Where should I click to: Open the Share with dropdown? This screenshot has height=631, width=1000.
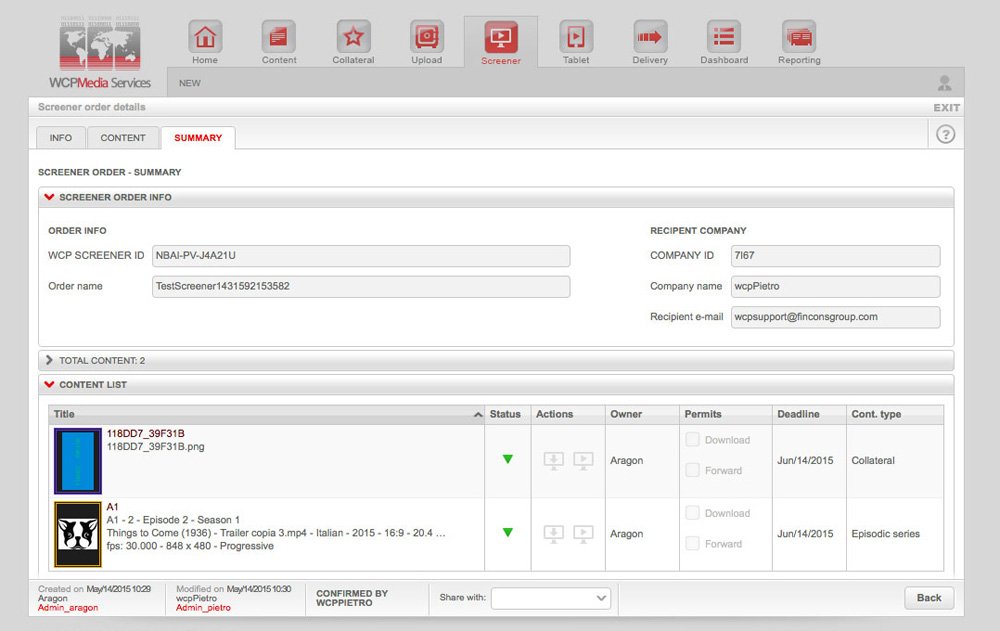[551, 598]
